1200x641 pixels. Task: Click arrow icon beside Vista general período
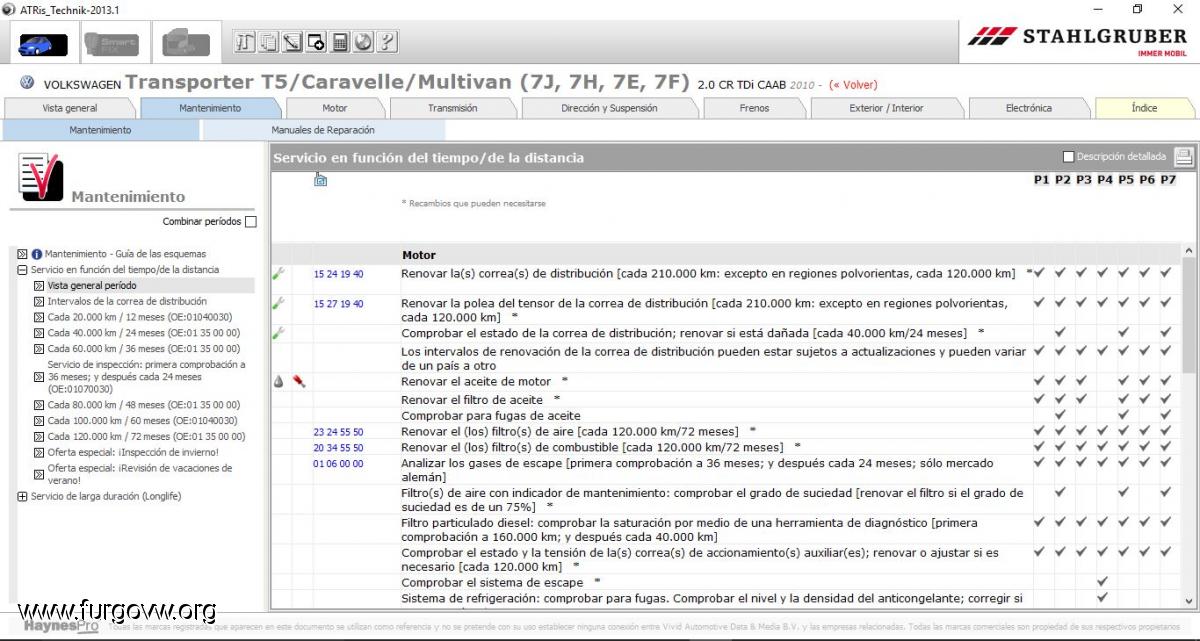coord(39,286)
